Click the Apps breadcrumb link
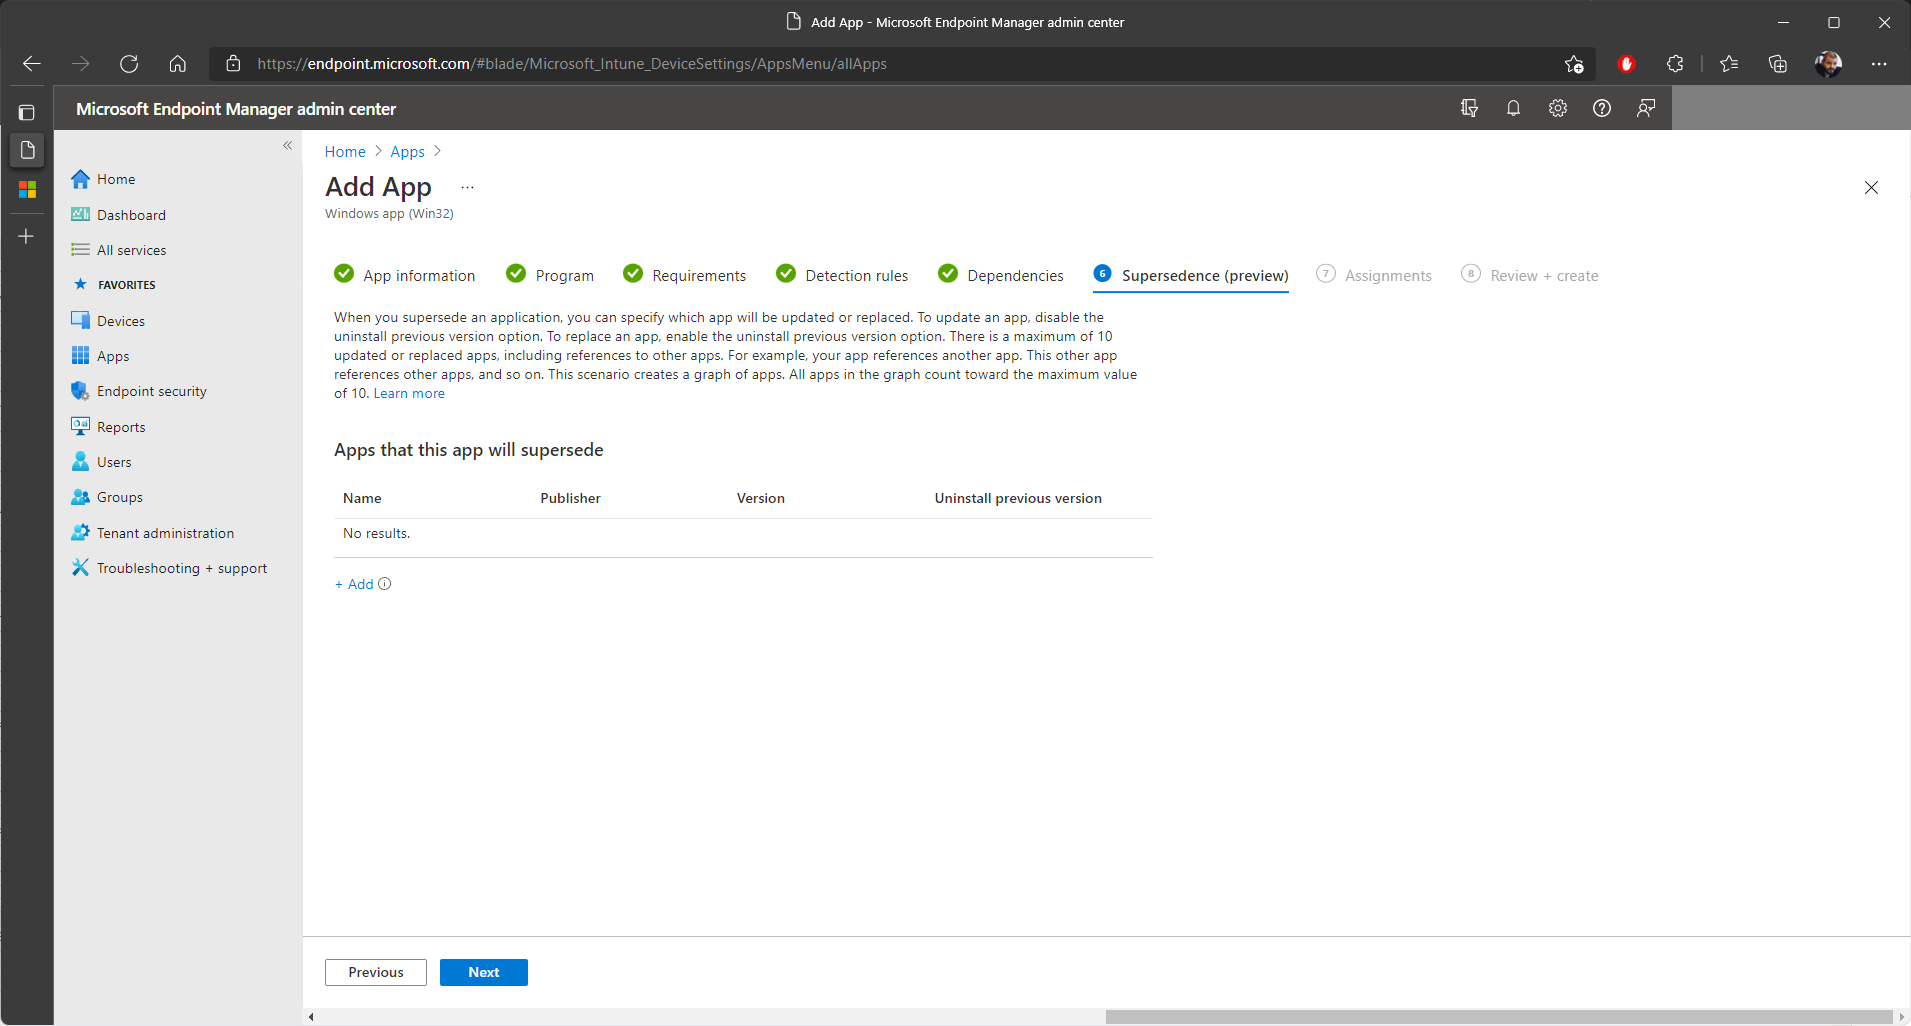The width and height of the screenshot is (1911, 1026). click(x=407, y=152)
